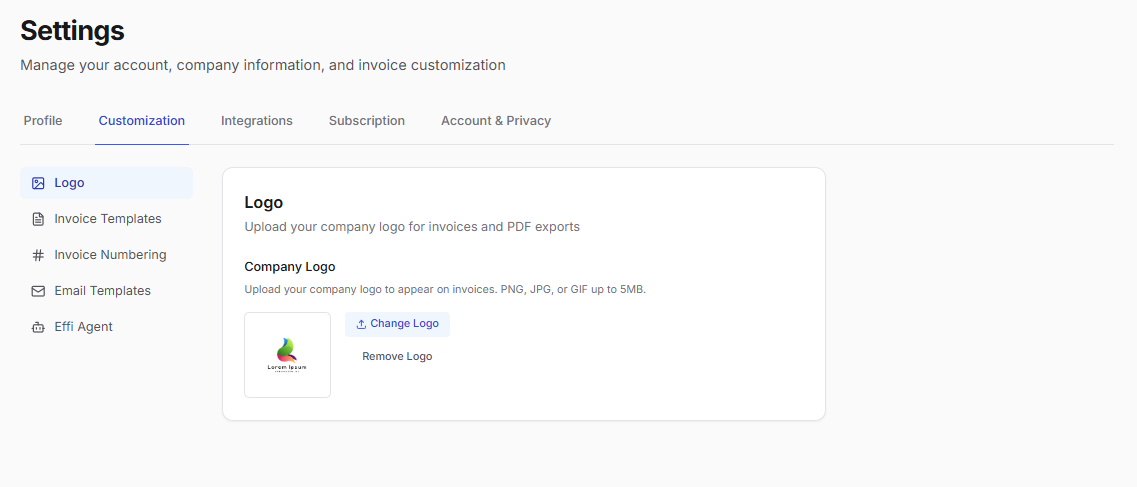Open Invoice Numbering section
The width and height of the screenshot is (1137, 487).
coord(107,255)
